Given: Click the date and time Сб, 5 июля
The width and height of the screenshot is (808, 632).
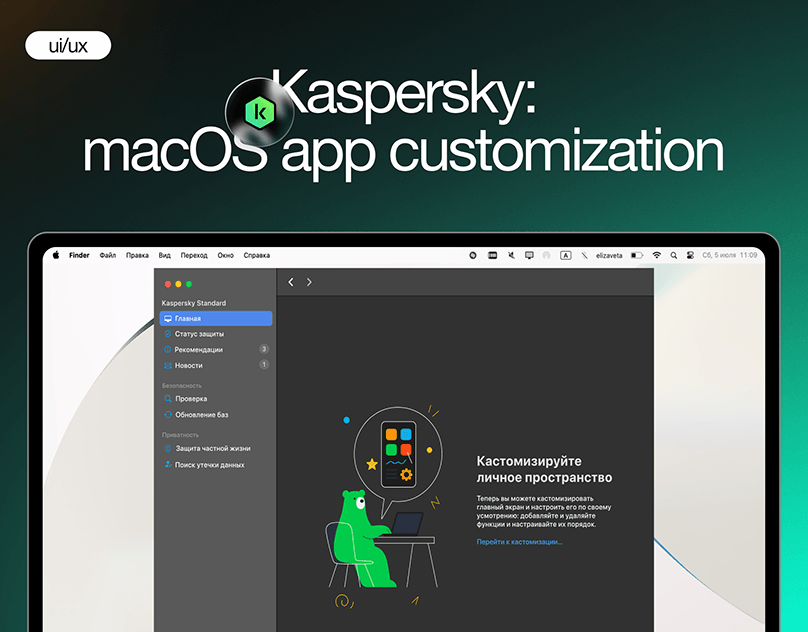Looking at the screenshot, I should (x=730, y=255).
